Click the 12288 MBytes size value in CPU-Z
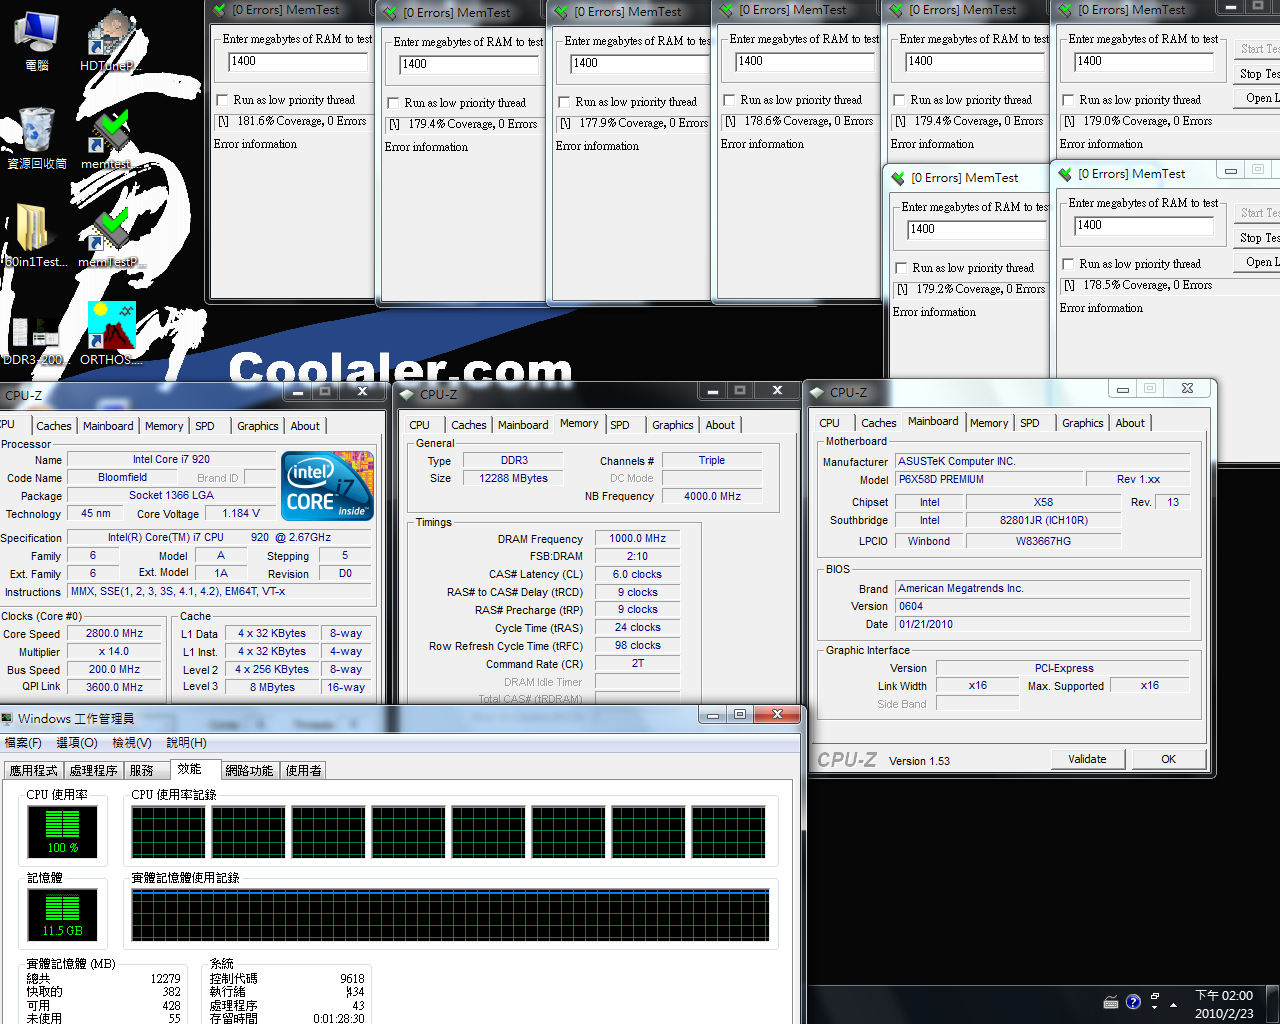Image resolution: width=1280 pixels, height=1024 pixels. [513, 478]
